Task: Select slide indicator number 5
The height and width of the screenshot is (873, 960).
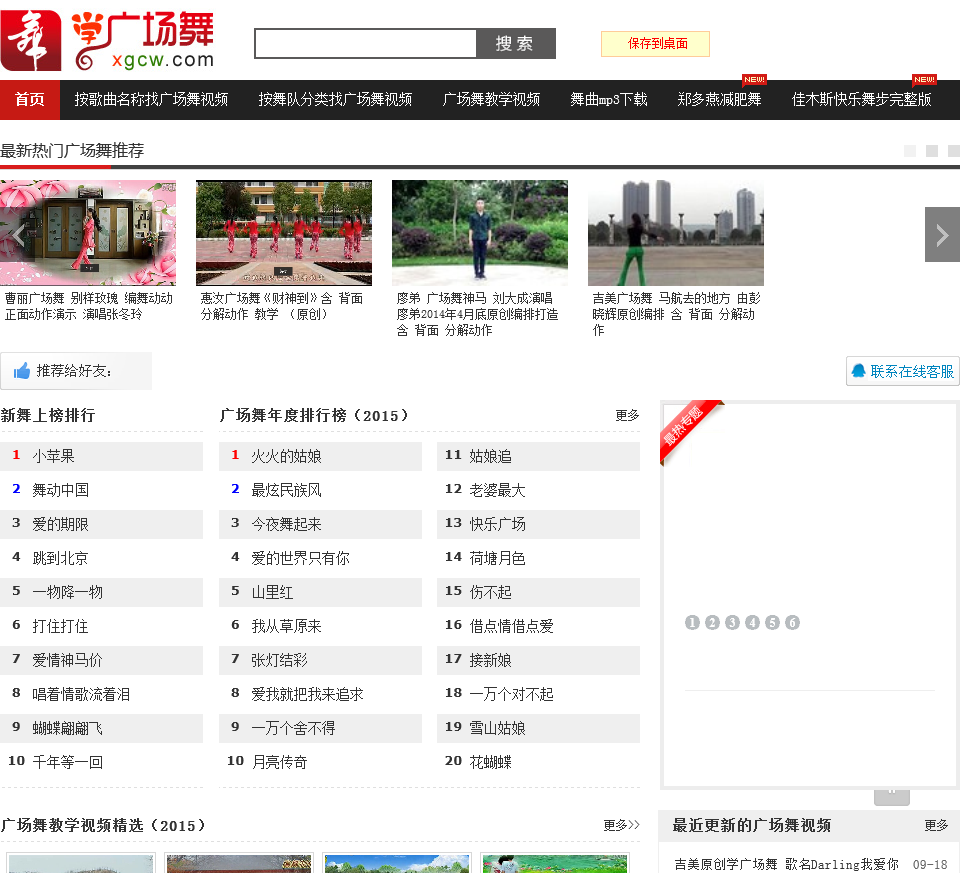Action: point(773,623)
